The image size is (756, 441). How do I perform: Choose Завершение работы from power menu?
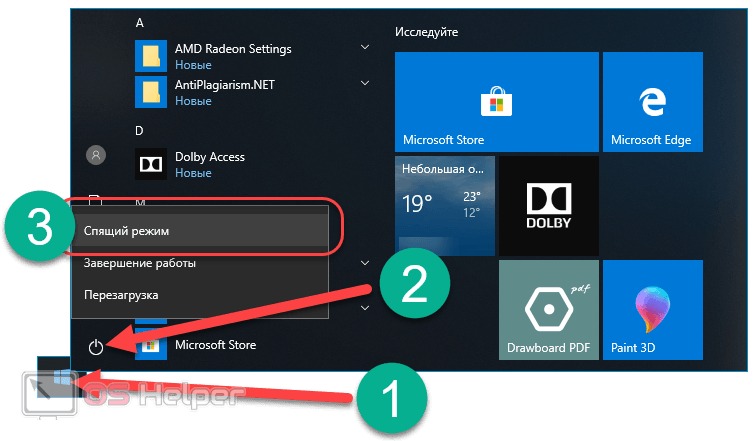(200, 263)
